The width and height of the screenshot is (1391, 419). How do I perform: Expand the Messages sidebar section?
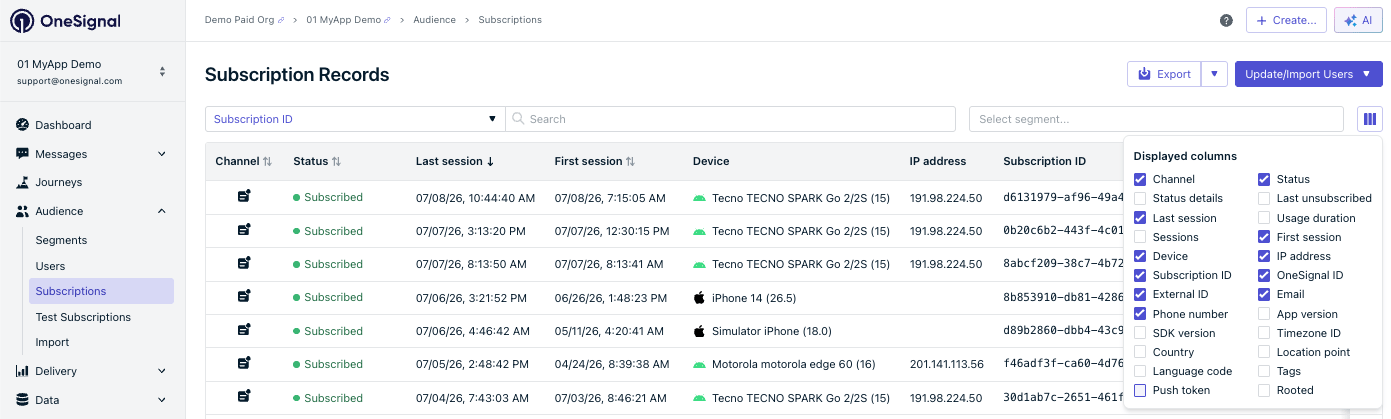(x=162, y=154)
